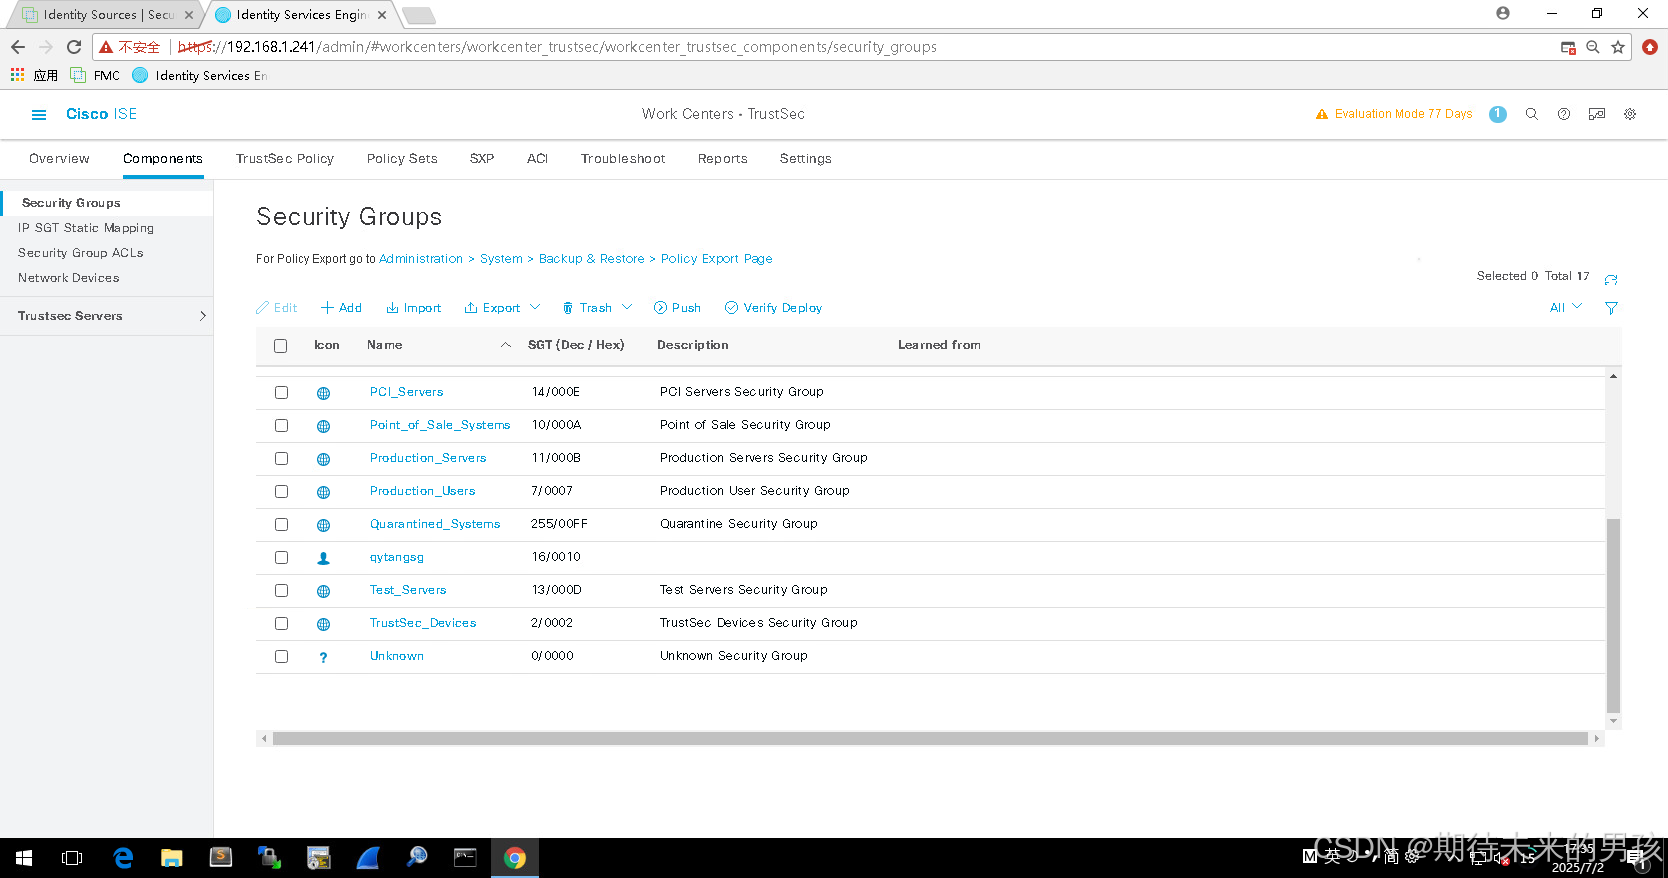The width and height of the screenshot is (1668, 878).
Task: Click the table vertical scrollbar thumb
Action: (x=1613, y=616)
